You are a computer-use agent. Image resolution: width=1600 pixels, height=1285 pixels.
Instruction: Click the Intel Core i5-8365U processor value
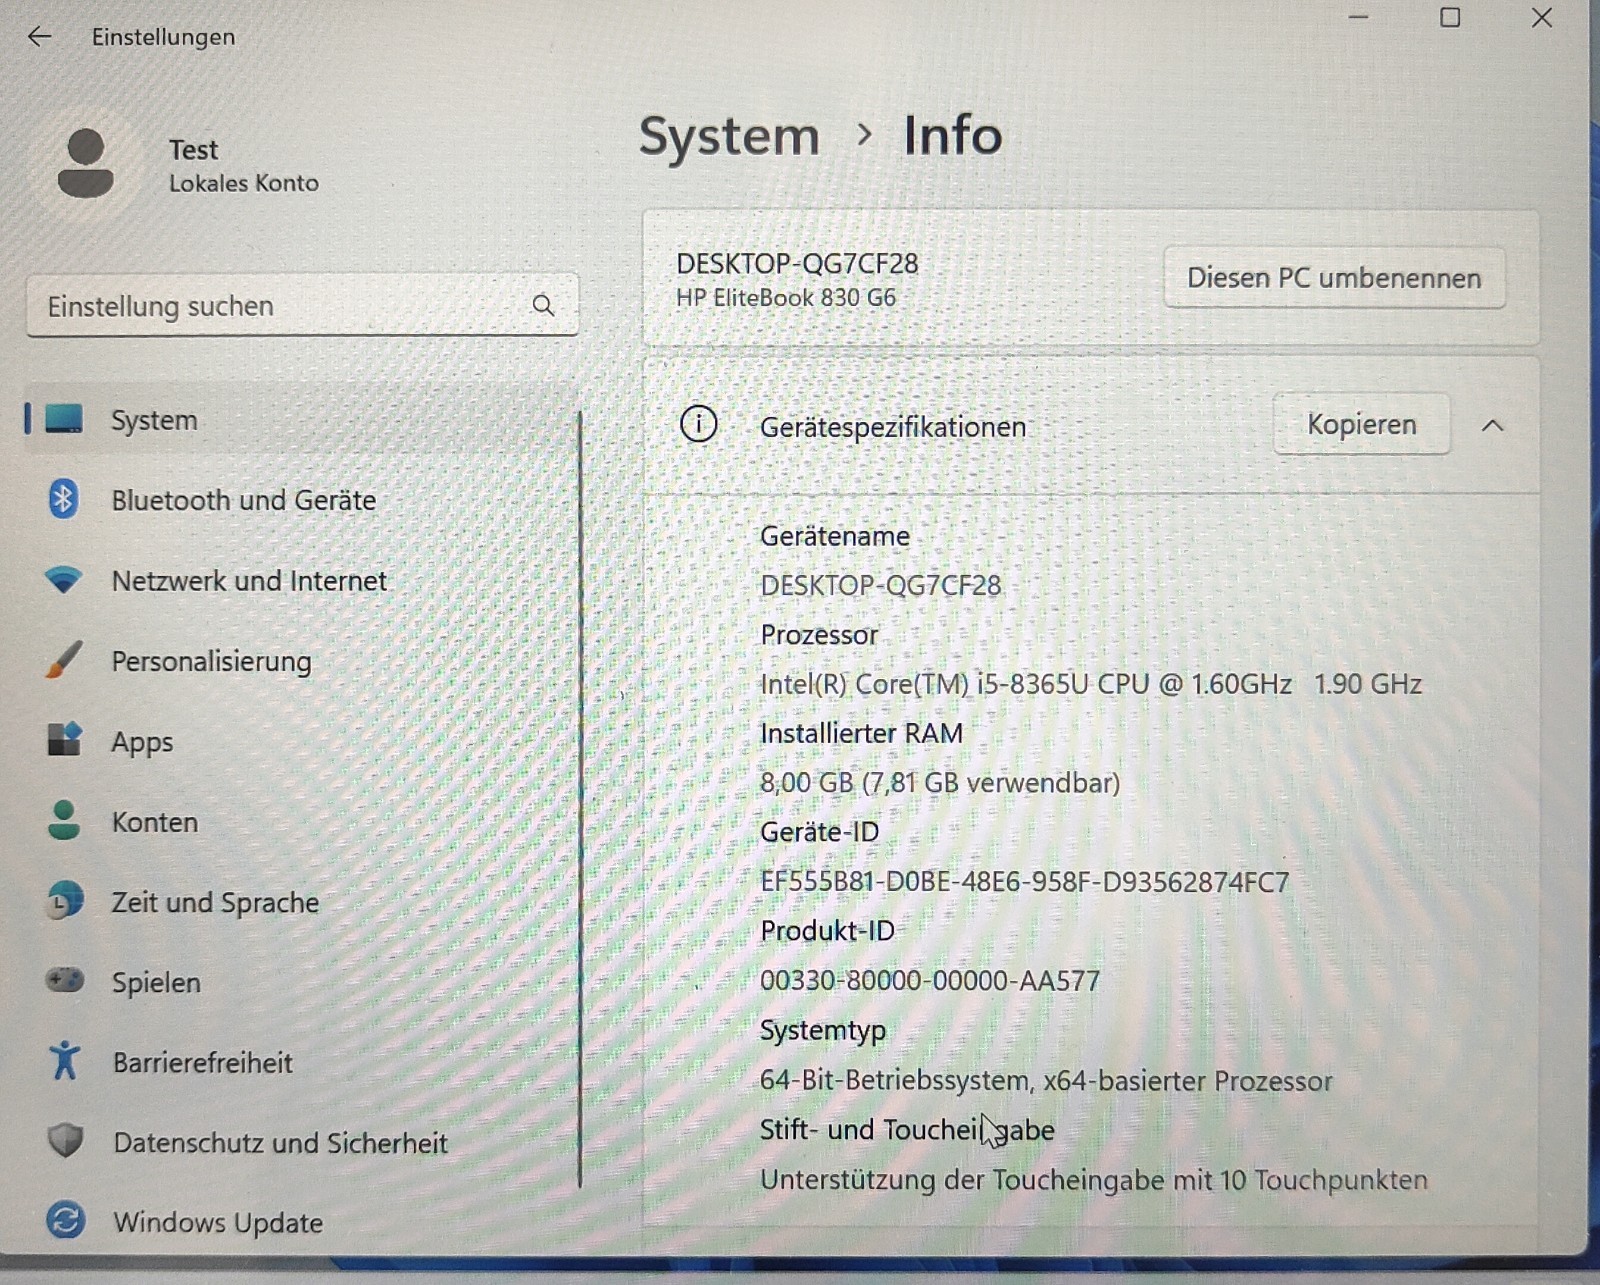tap(1091, 684)
